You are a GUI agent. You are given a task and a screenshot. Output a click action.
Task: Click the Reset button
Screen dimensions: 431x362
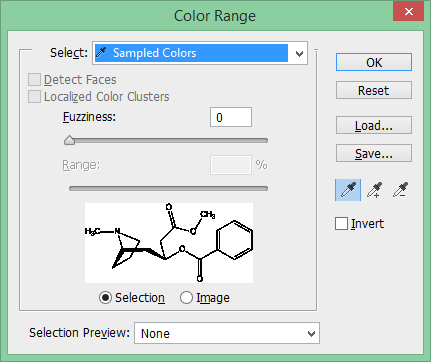pos(374,90)
